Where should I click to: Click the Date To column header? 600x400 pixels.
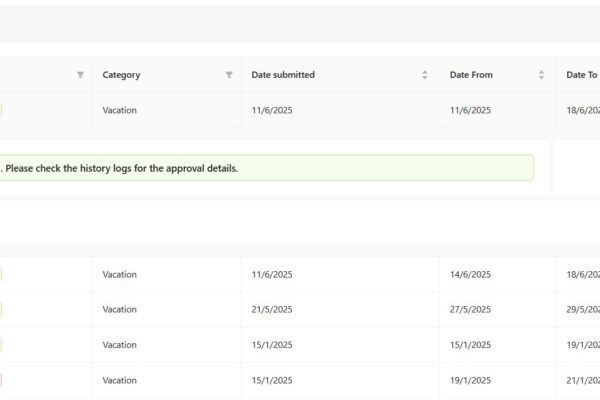click(x=581, y=75)
